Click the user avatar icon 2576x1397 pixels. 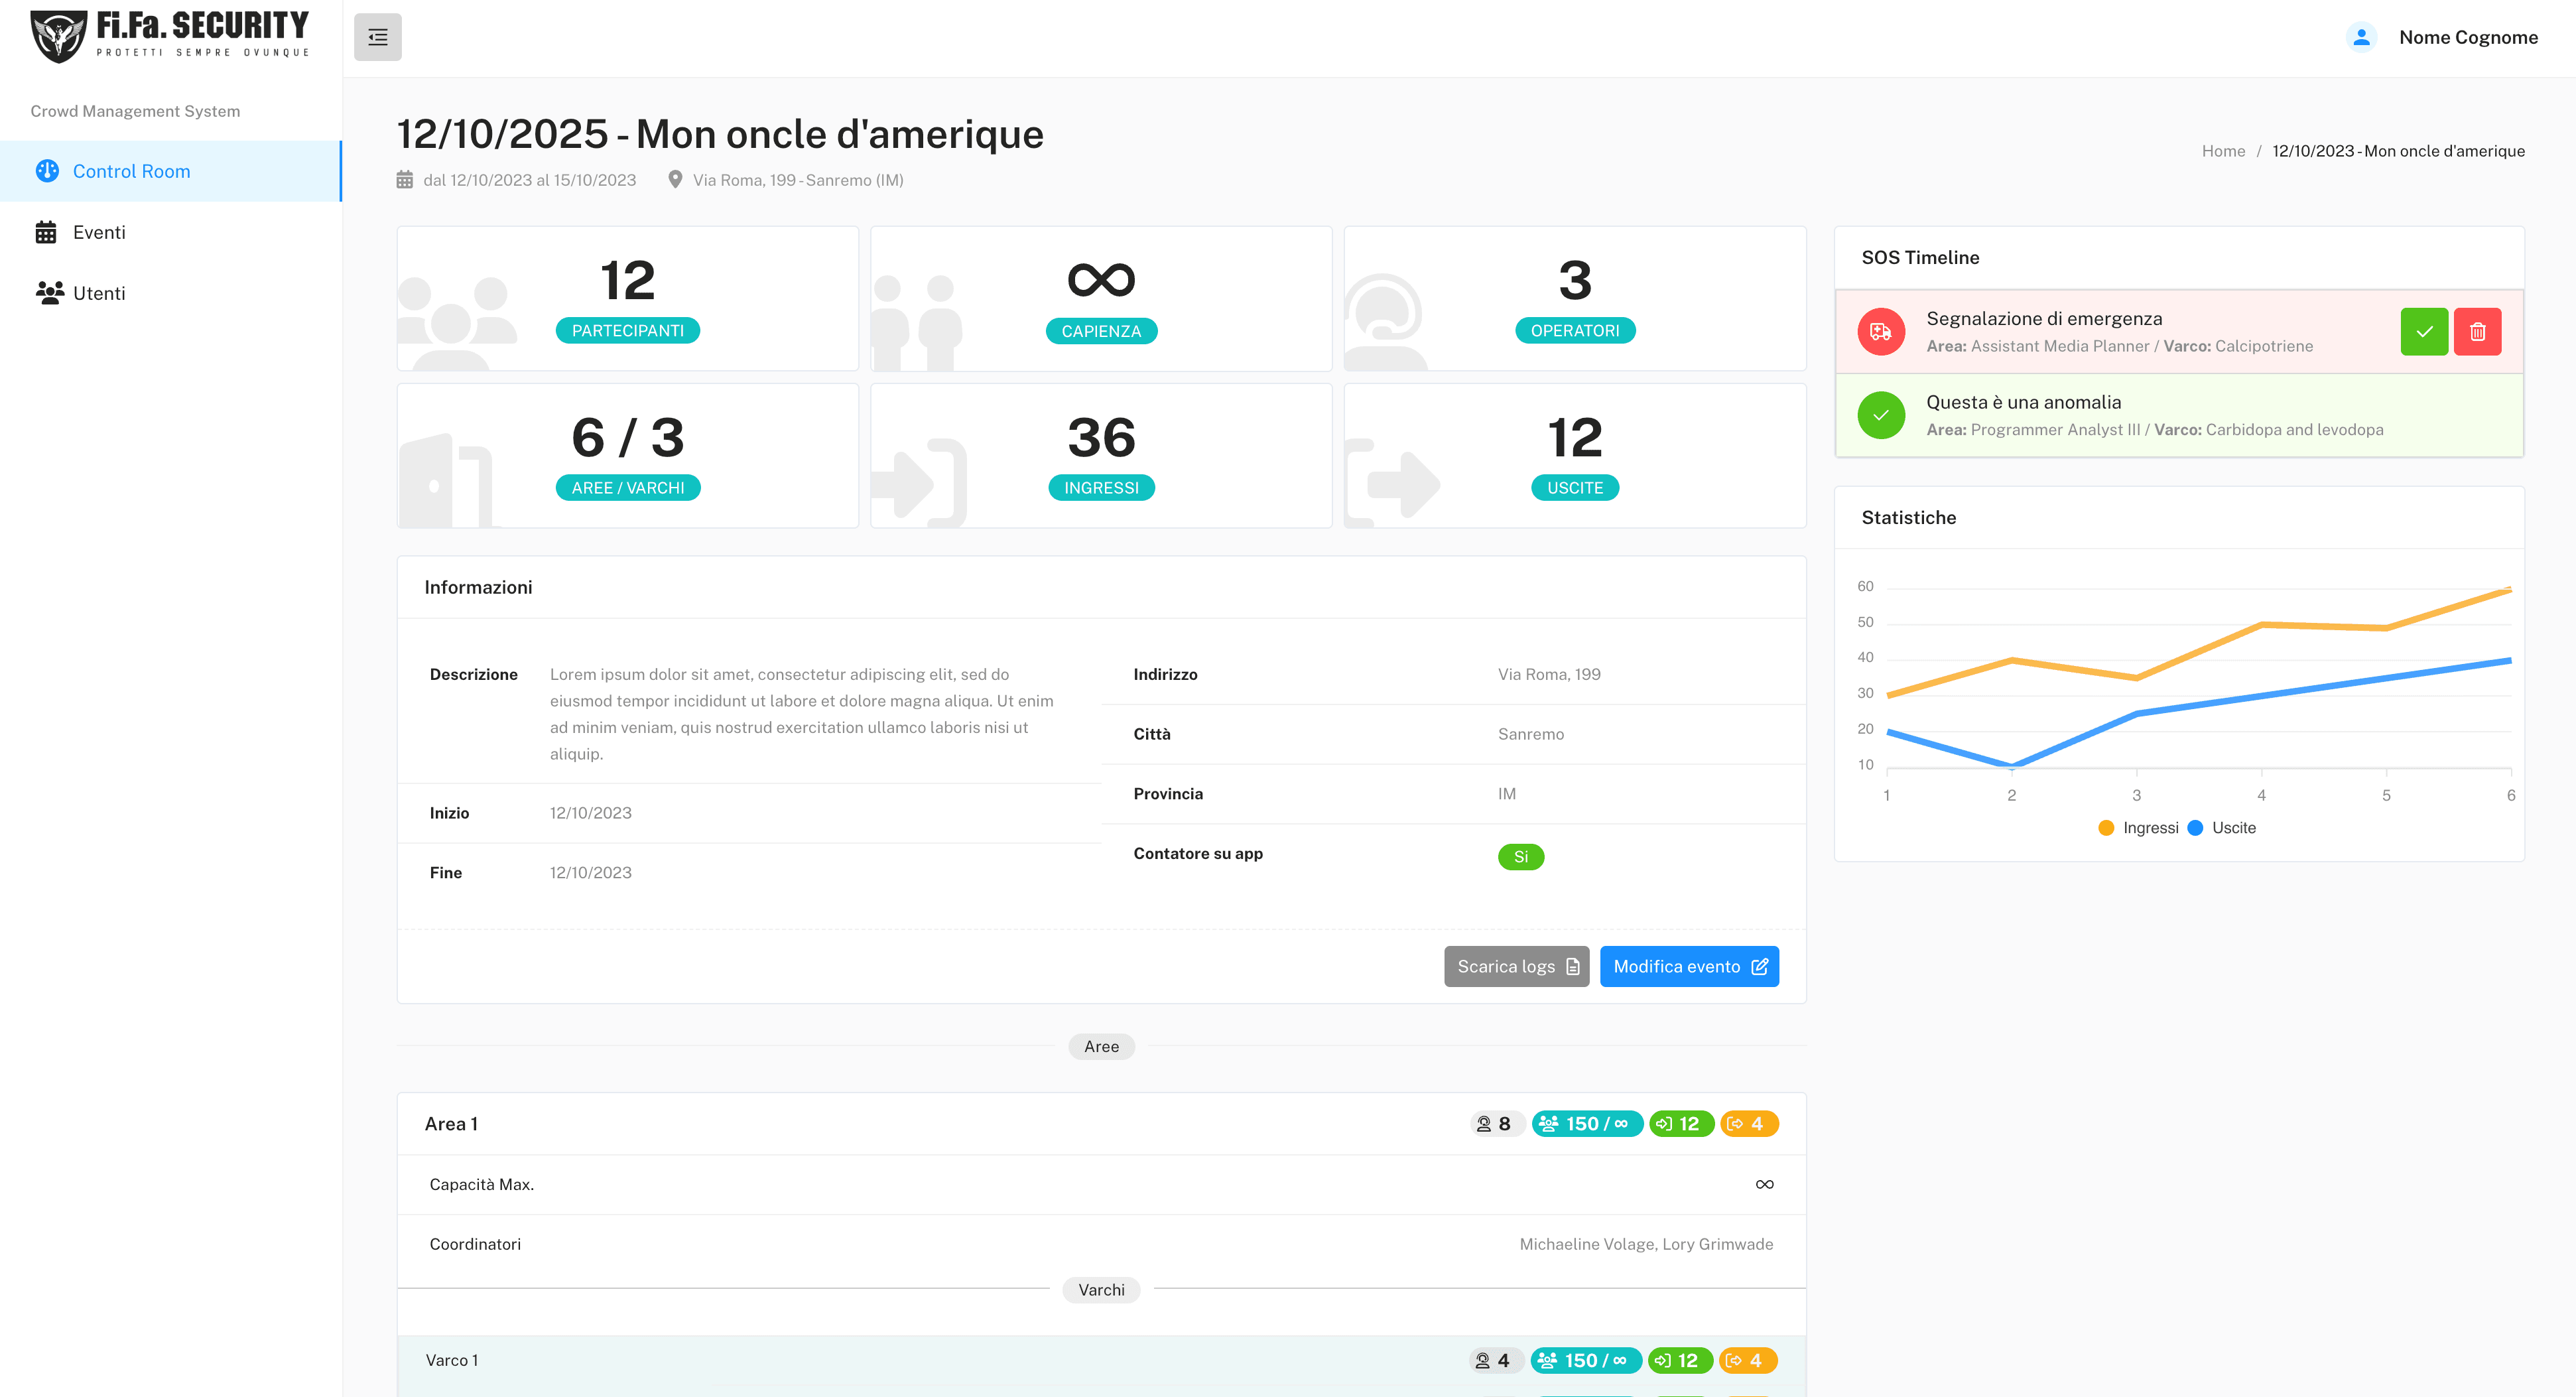[x=2361, y=37]
